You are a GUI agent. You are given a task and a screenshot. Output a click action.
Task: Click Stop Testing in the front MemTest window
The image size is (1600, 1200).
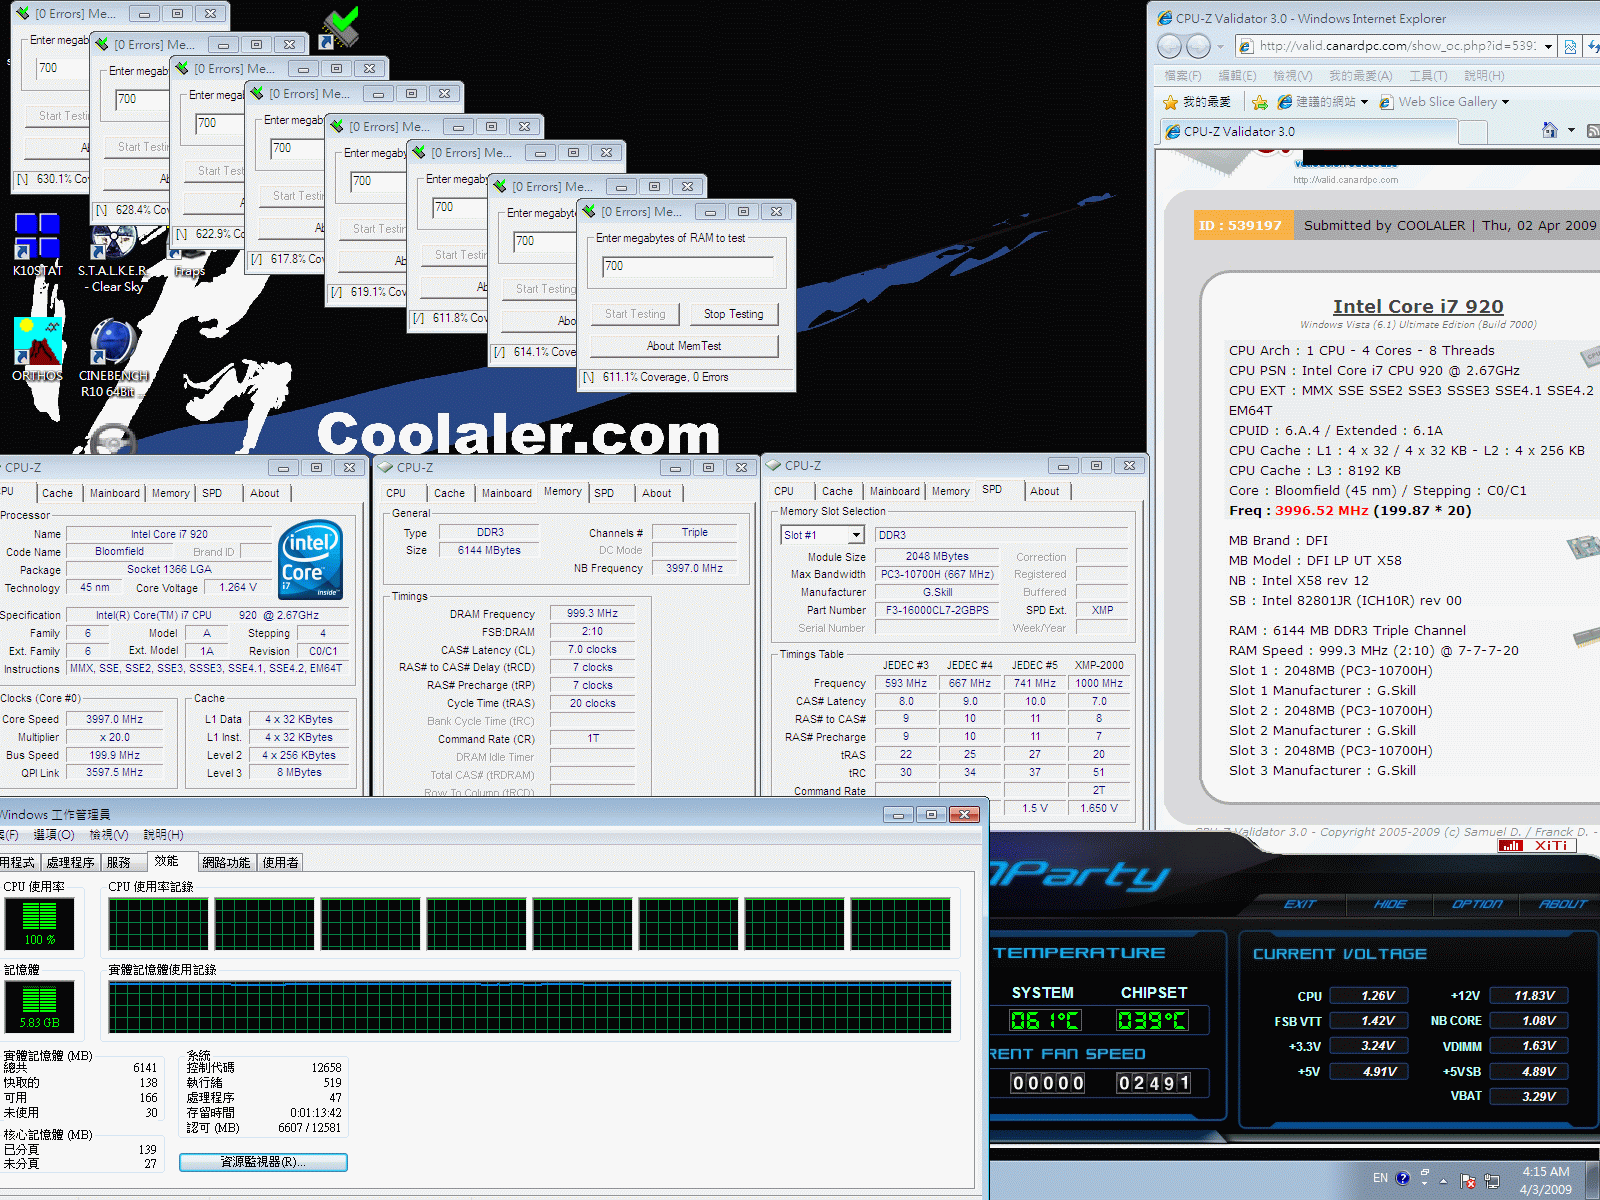tap(734, 314)
